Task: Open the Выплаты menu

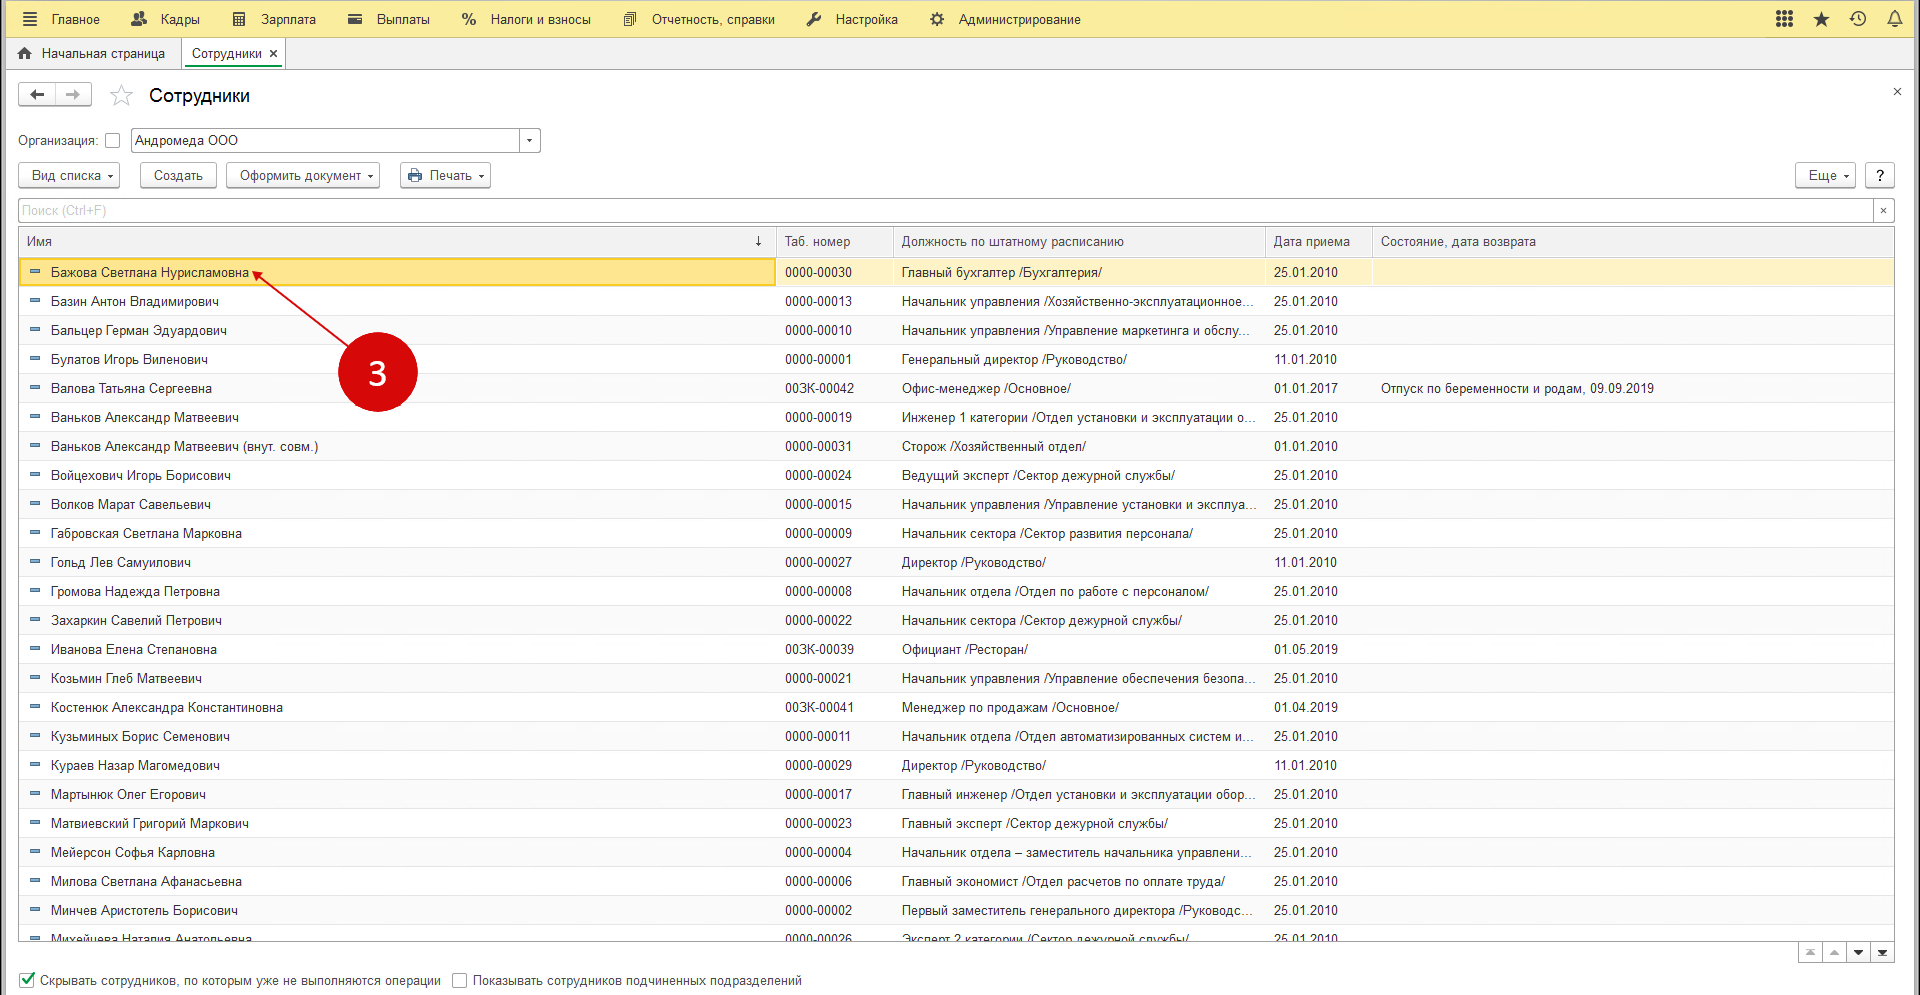Action: [x=389, y=19]
